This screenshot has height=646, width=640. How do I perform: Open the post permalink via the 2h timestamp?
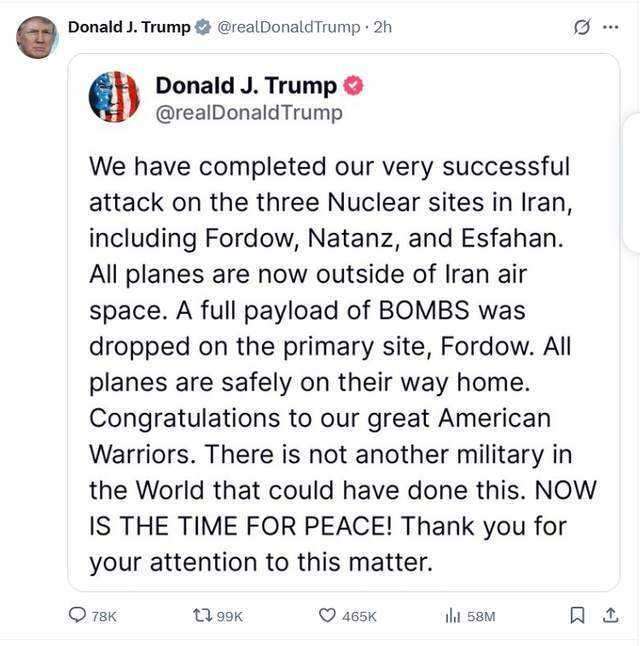(382, 27)
